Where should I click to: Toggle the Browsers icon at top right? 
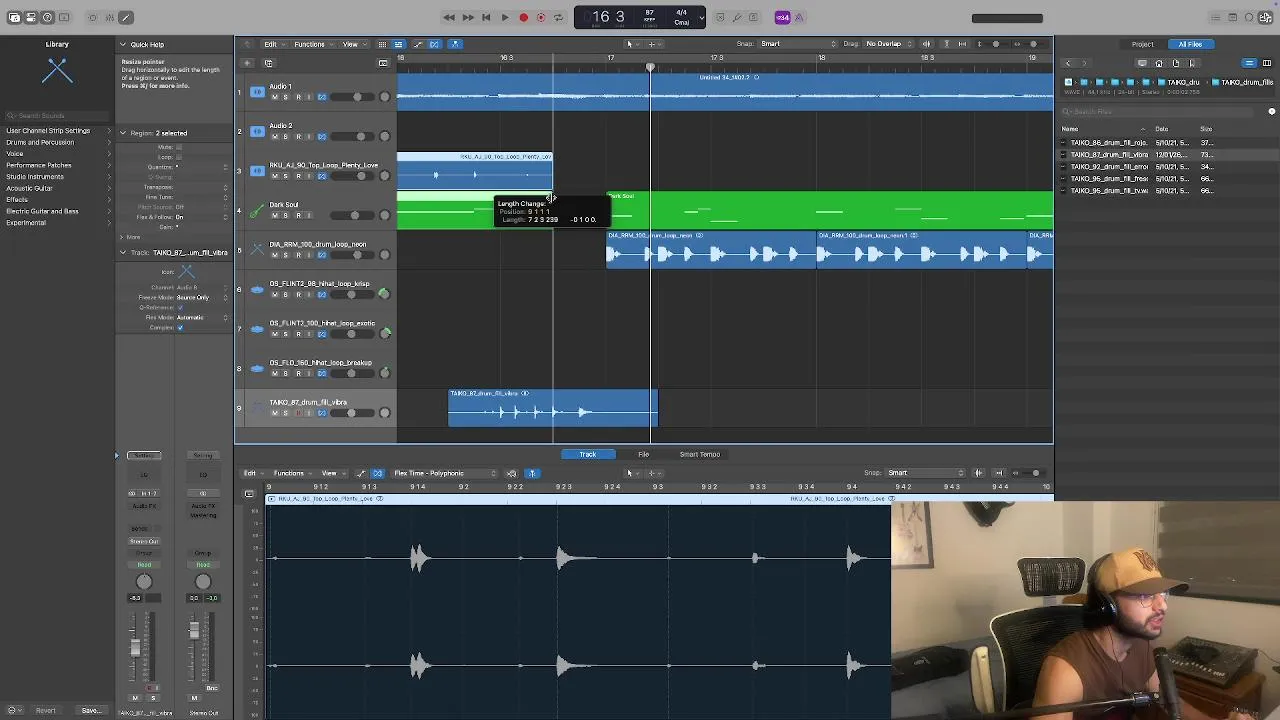coord(1267,17)
